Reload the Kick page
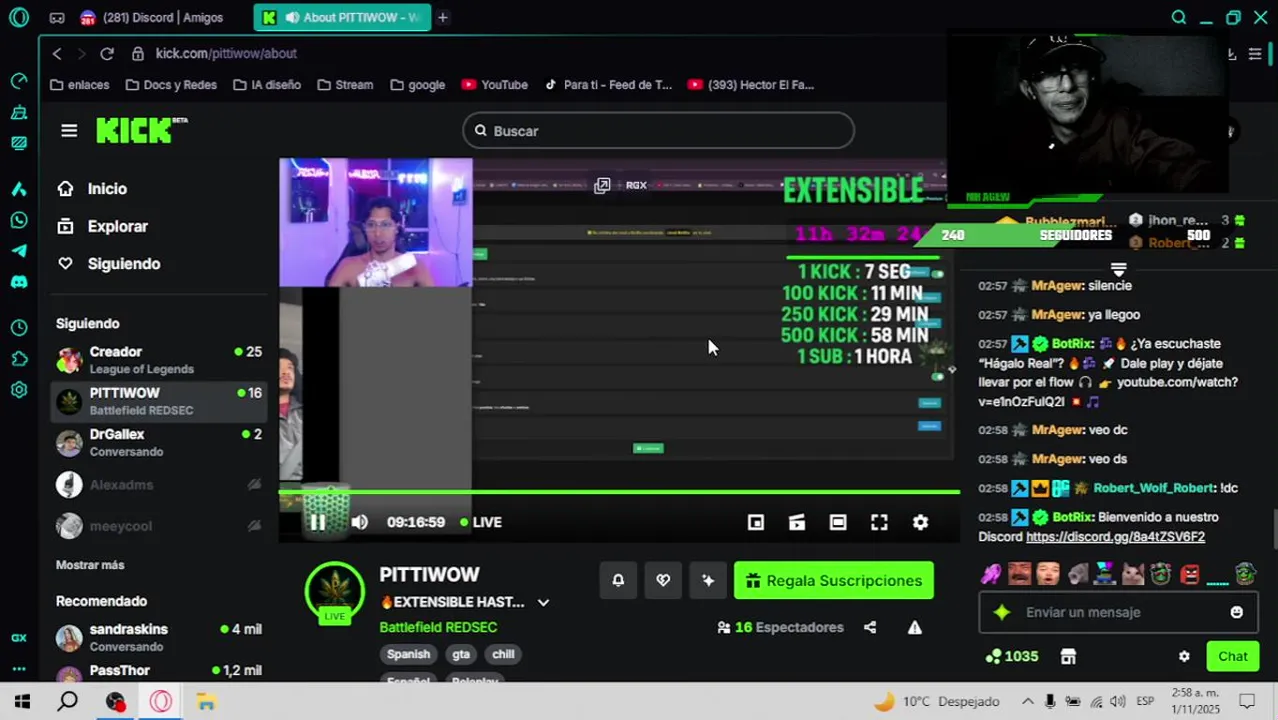Viewport: 1278px width, 720px height. [x=107, y=53]
